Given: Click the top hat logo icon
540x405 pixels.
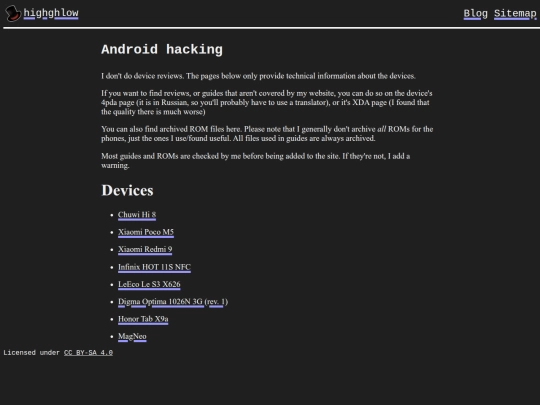Looking at the screenshot, I should coord(13,13).
